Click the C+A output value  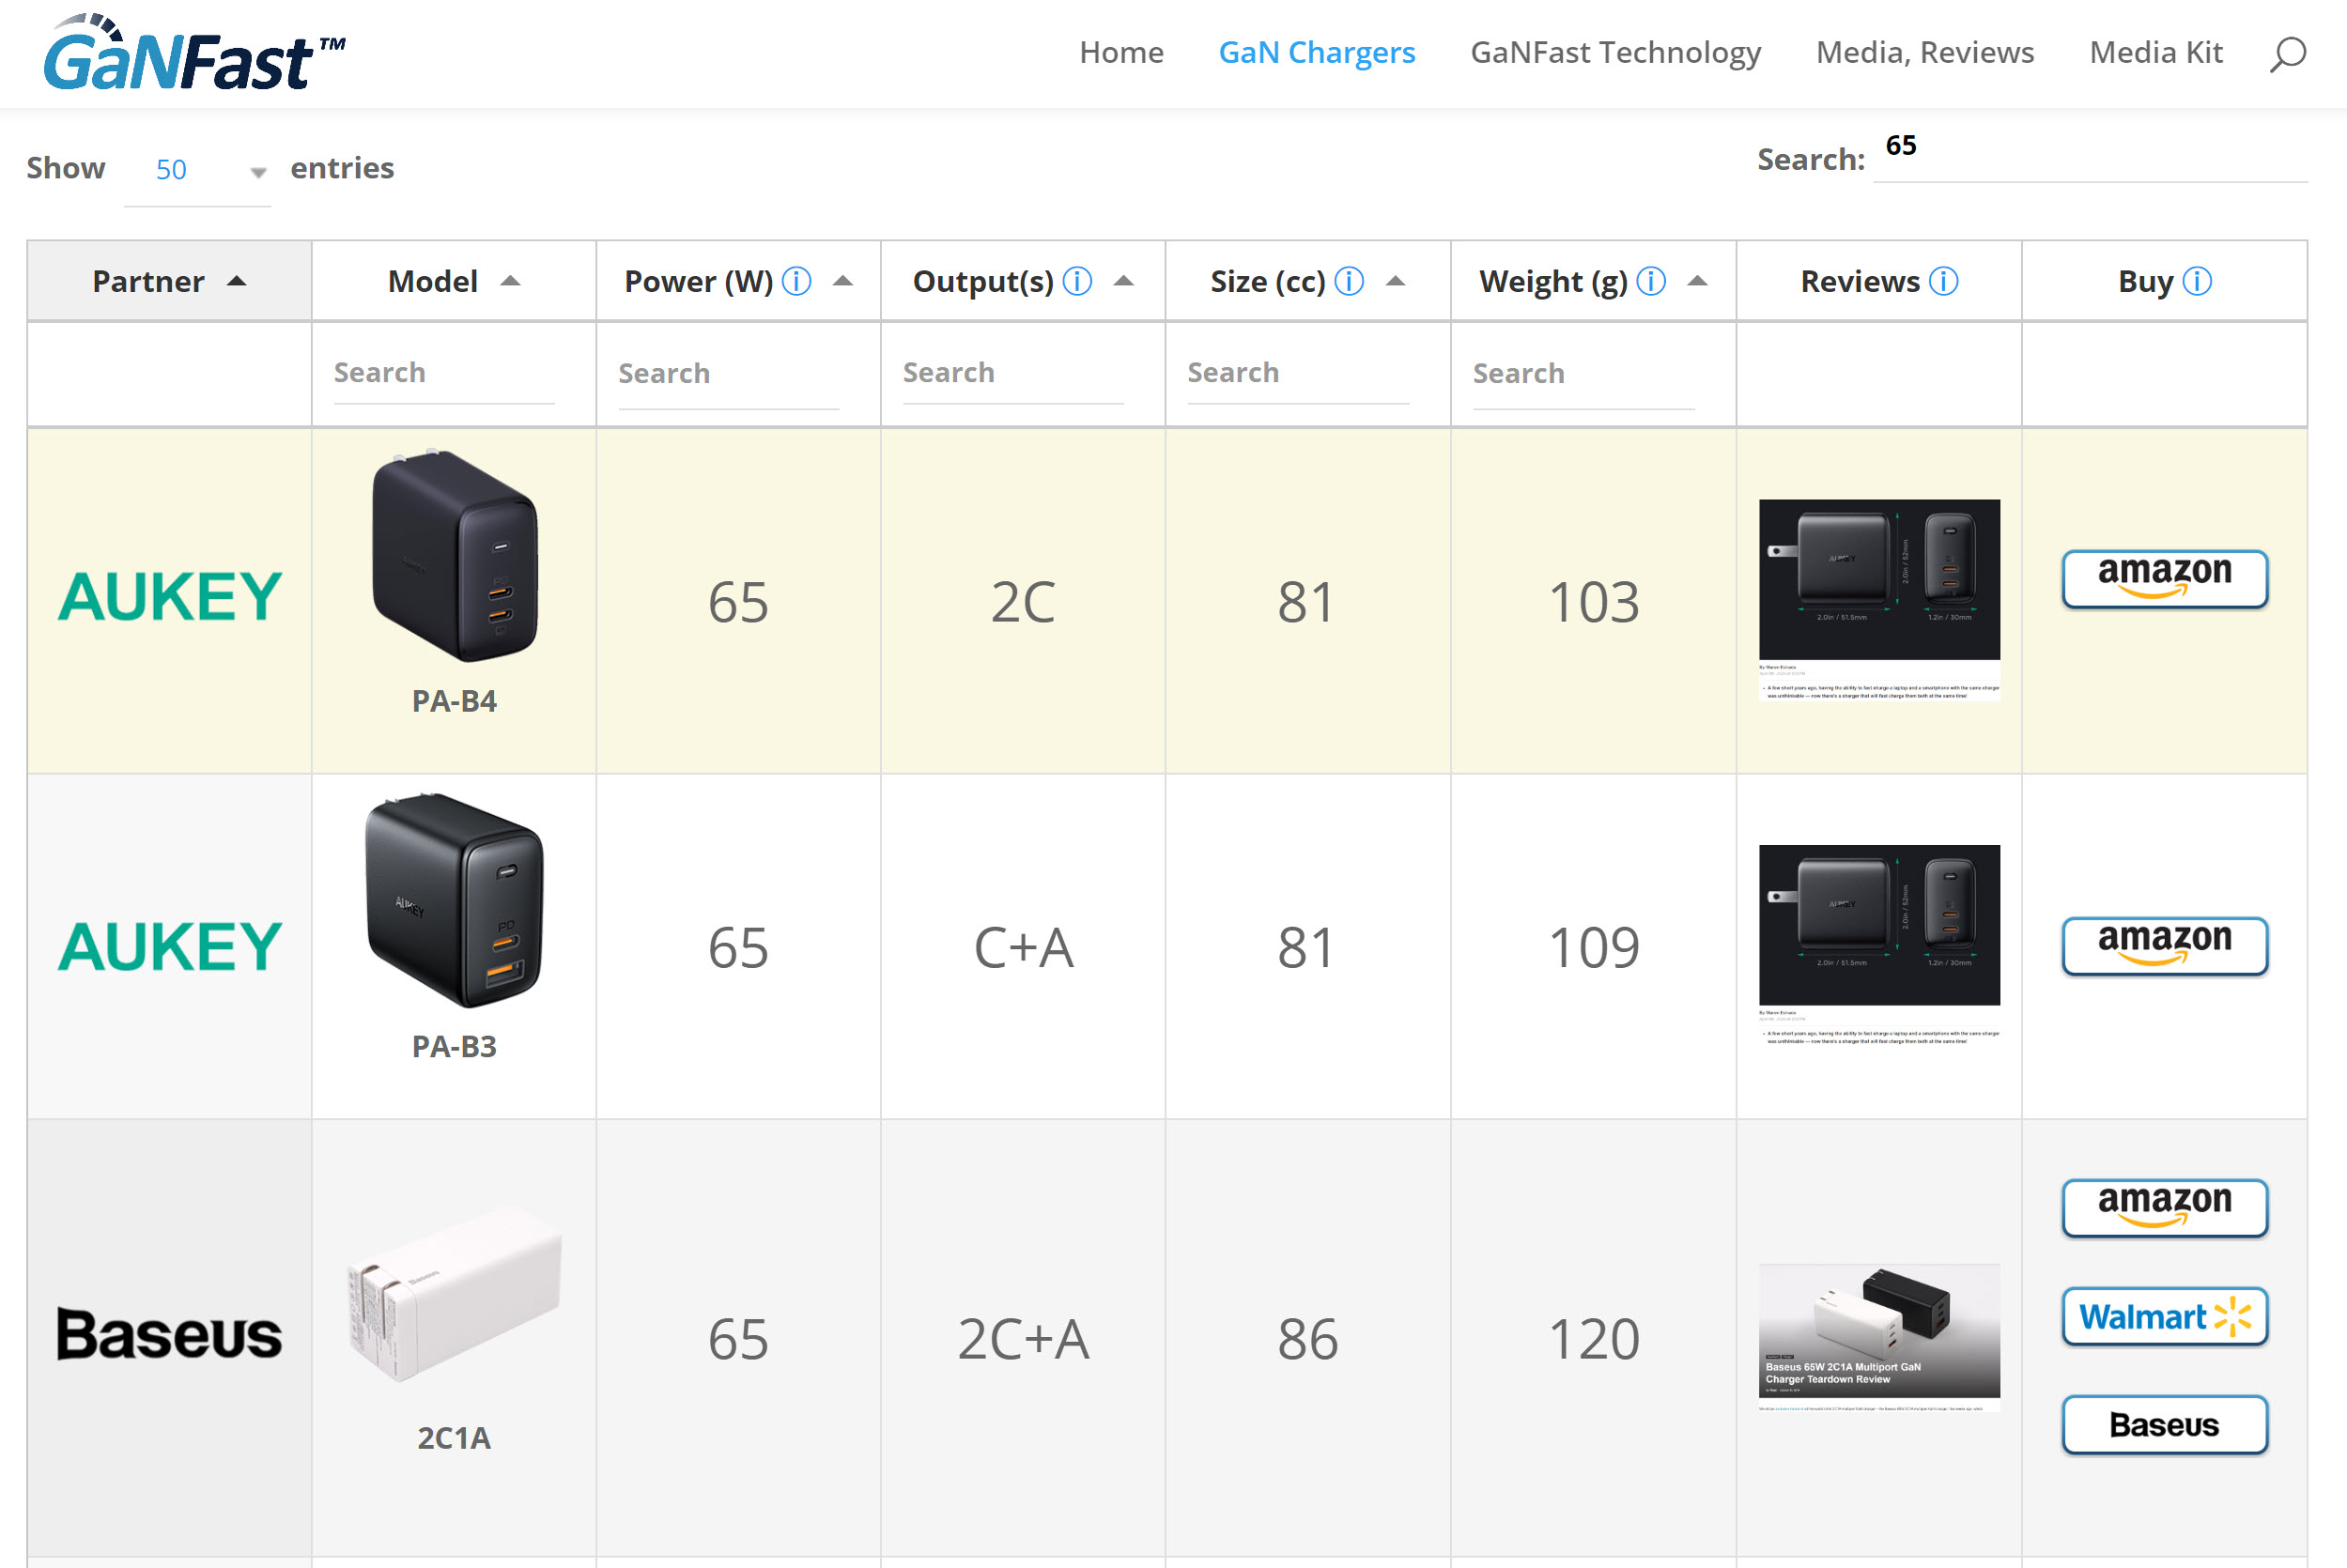(1022, 947)
